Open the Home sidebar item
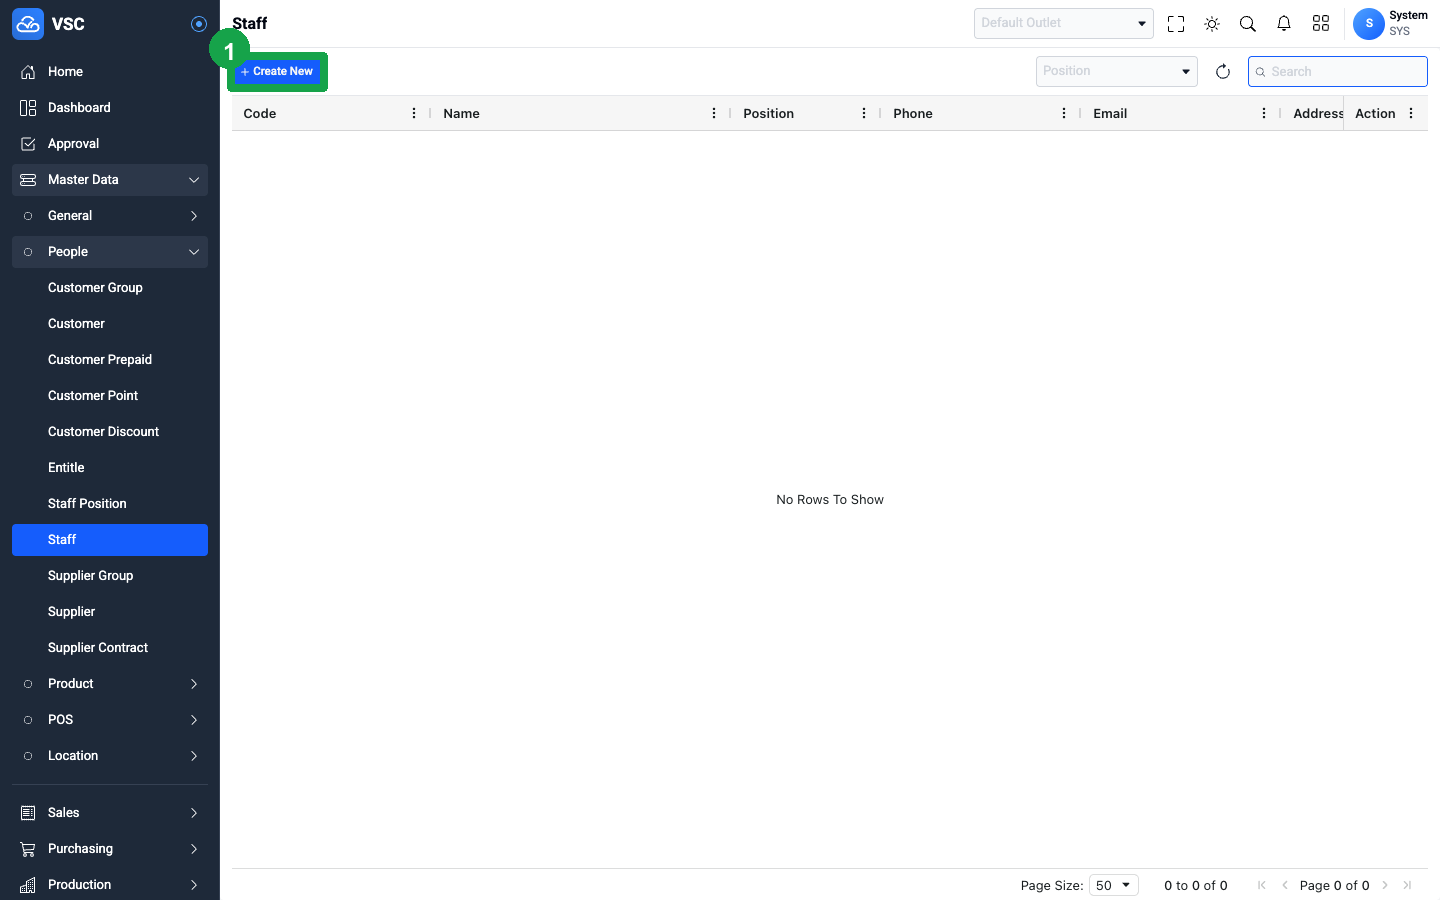This screenshot has width=1440, height=900. pos(110,72)
